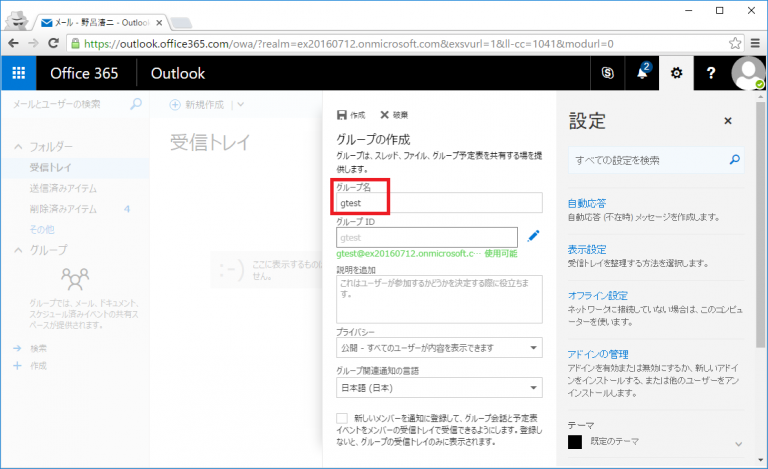Click the discard (破棄) button
This screenshot has height=469, width=768.
coord(394,115)
